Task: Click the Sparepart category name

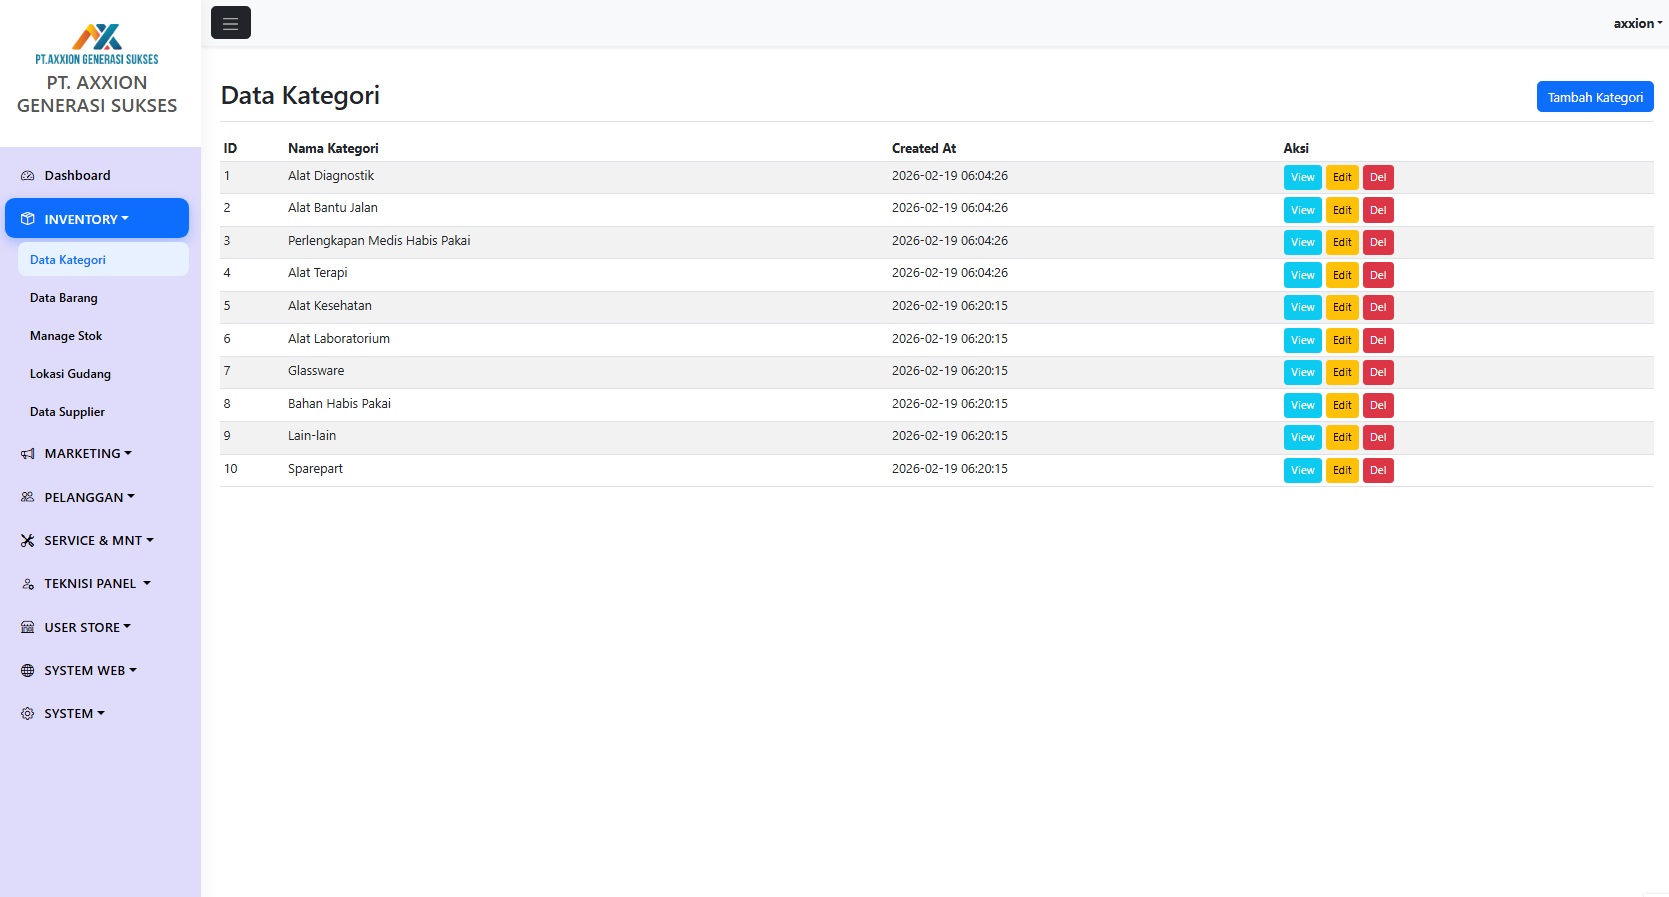Action: [315, 469]
